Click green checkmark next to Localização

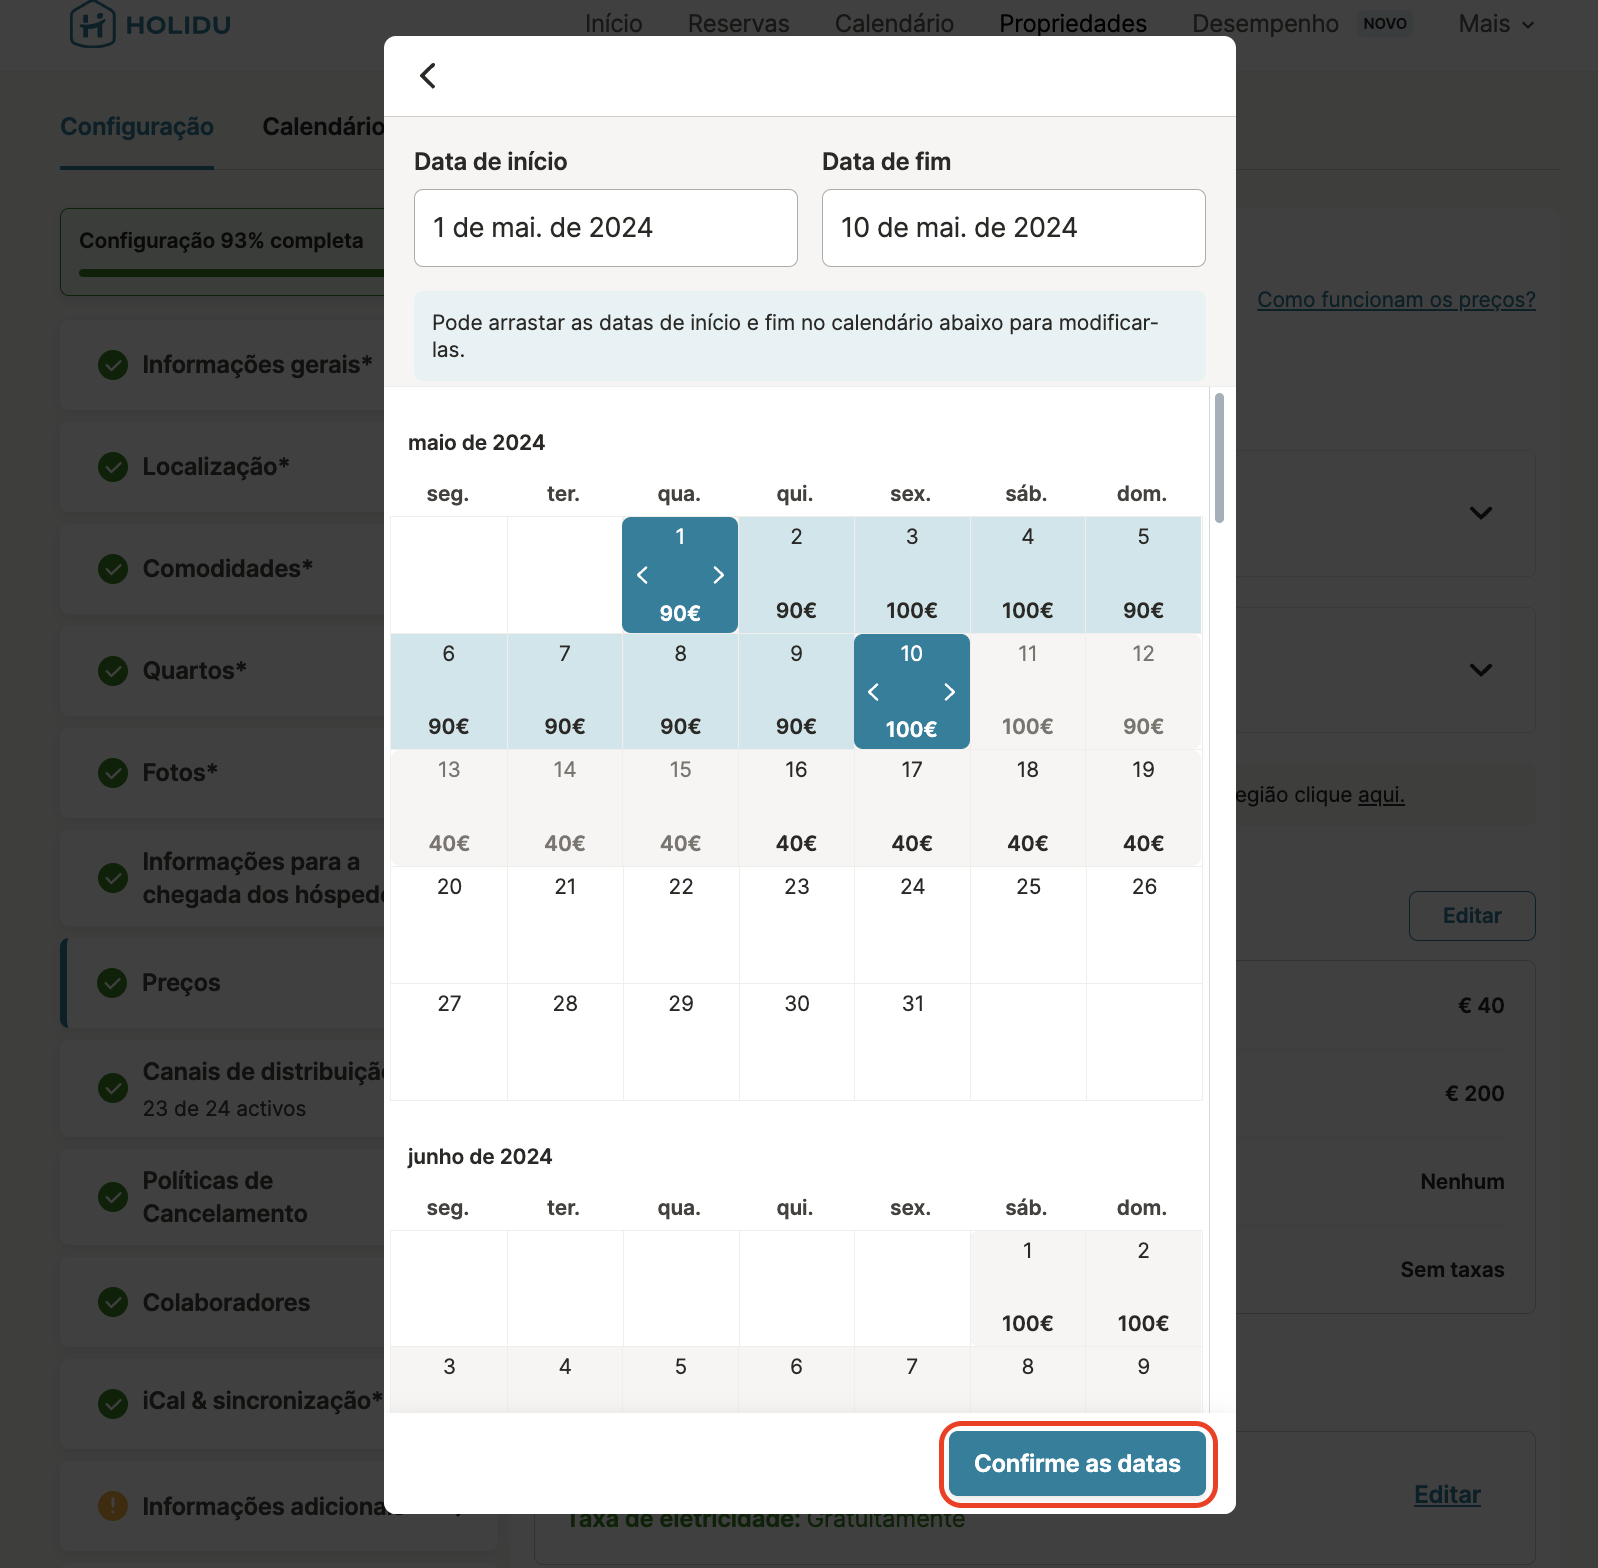point(112,467)
